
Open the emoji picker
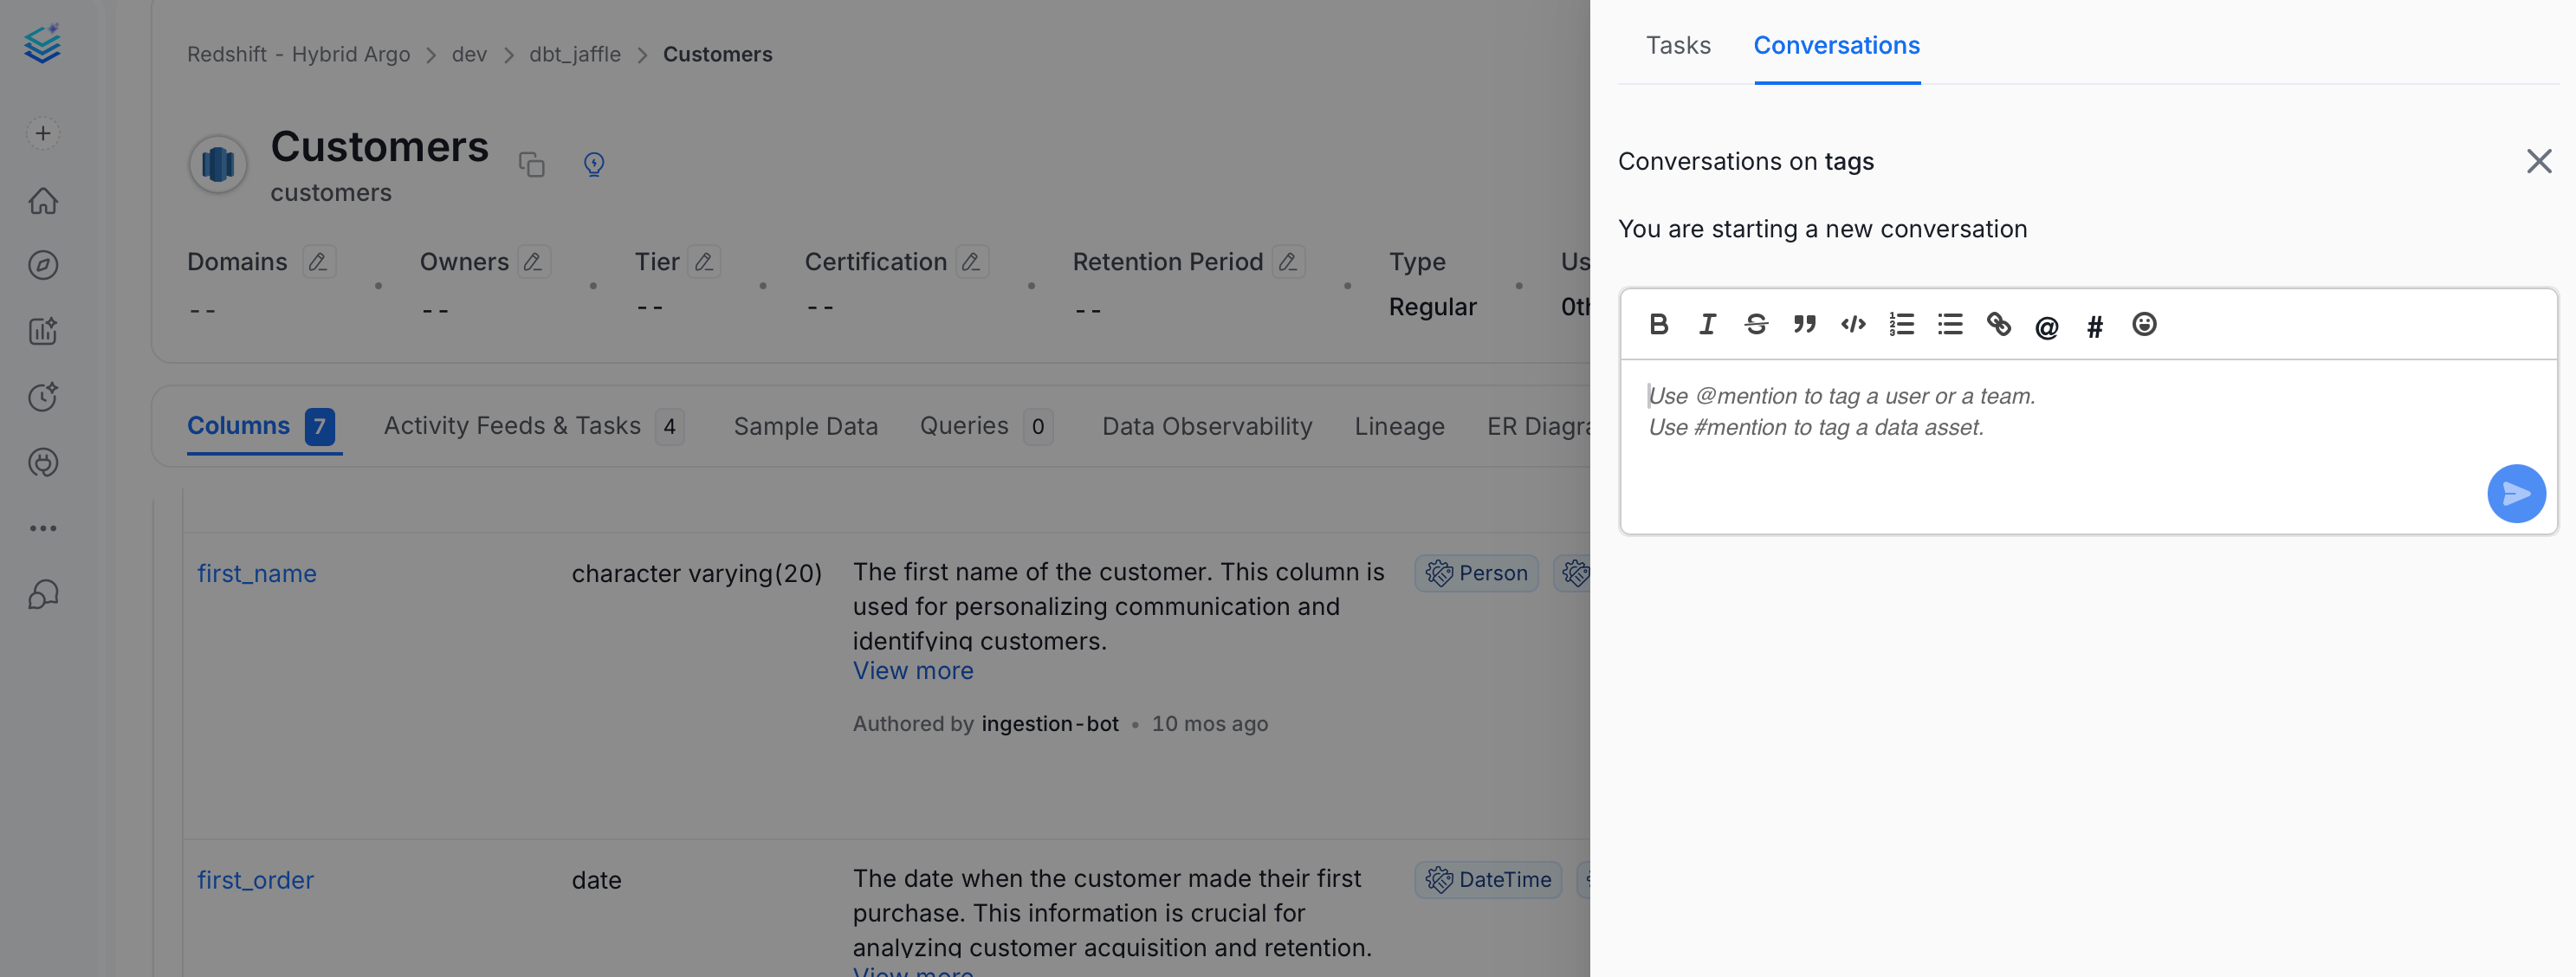(x=2143, y=325)
